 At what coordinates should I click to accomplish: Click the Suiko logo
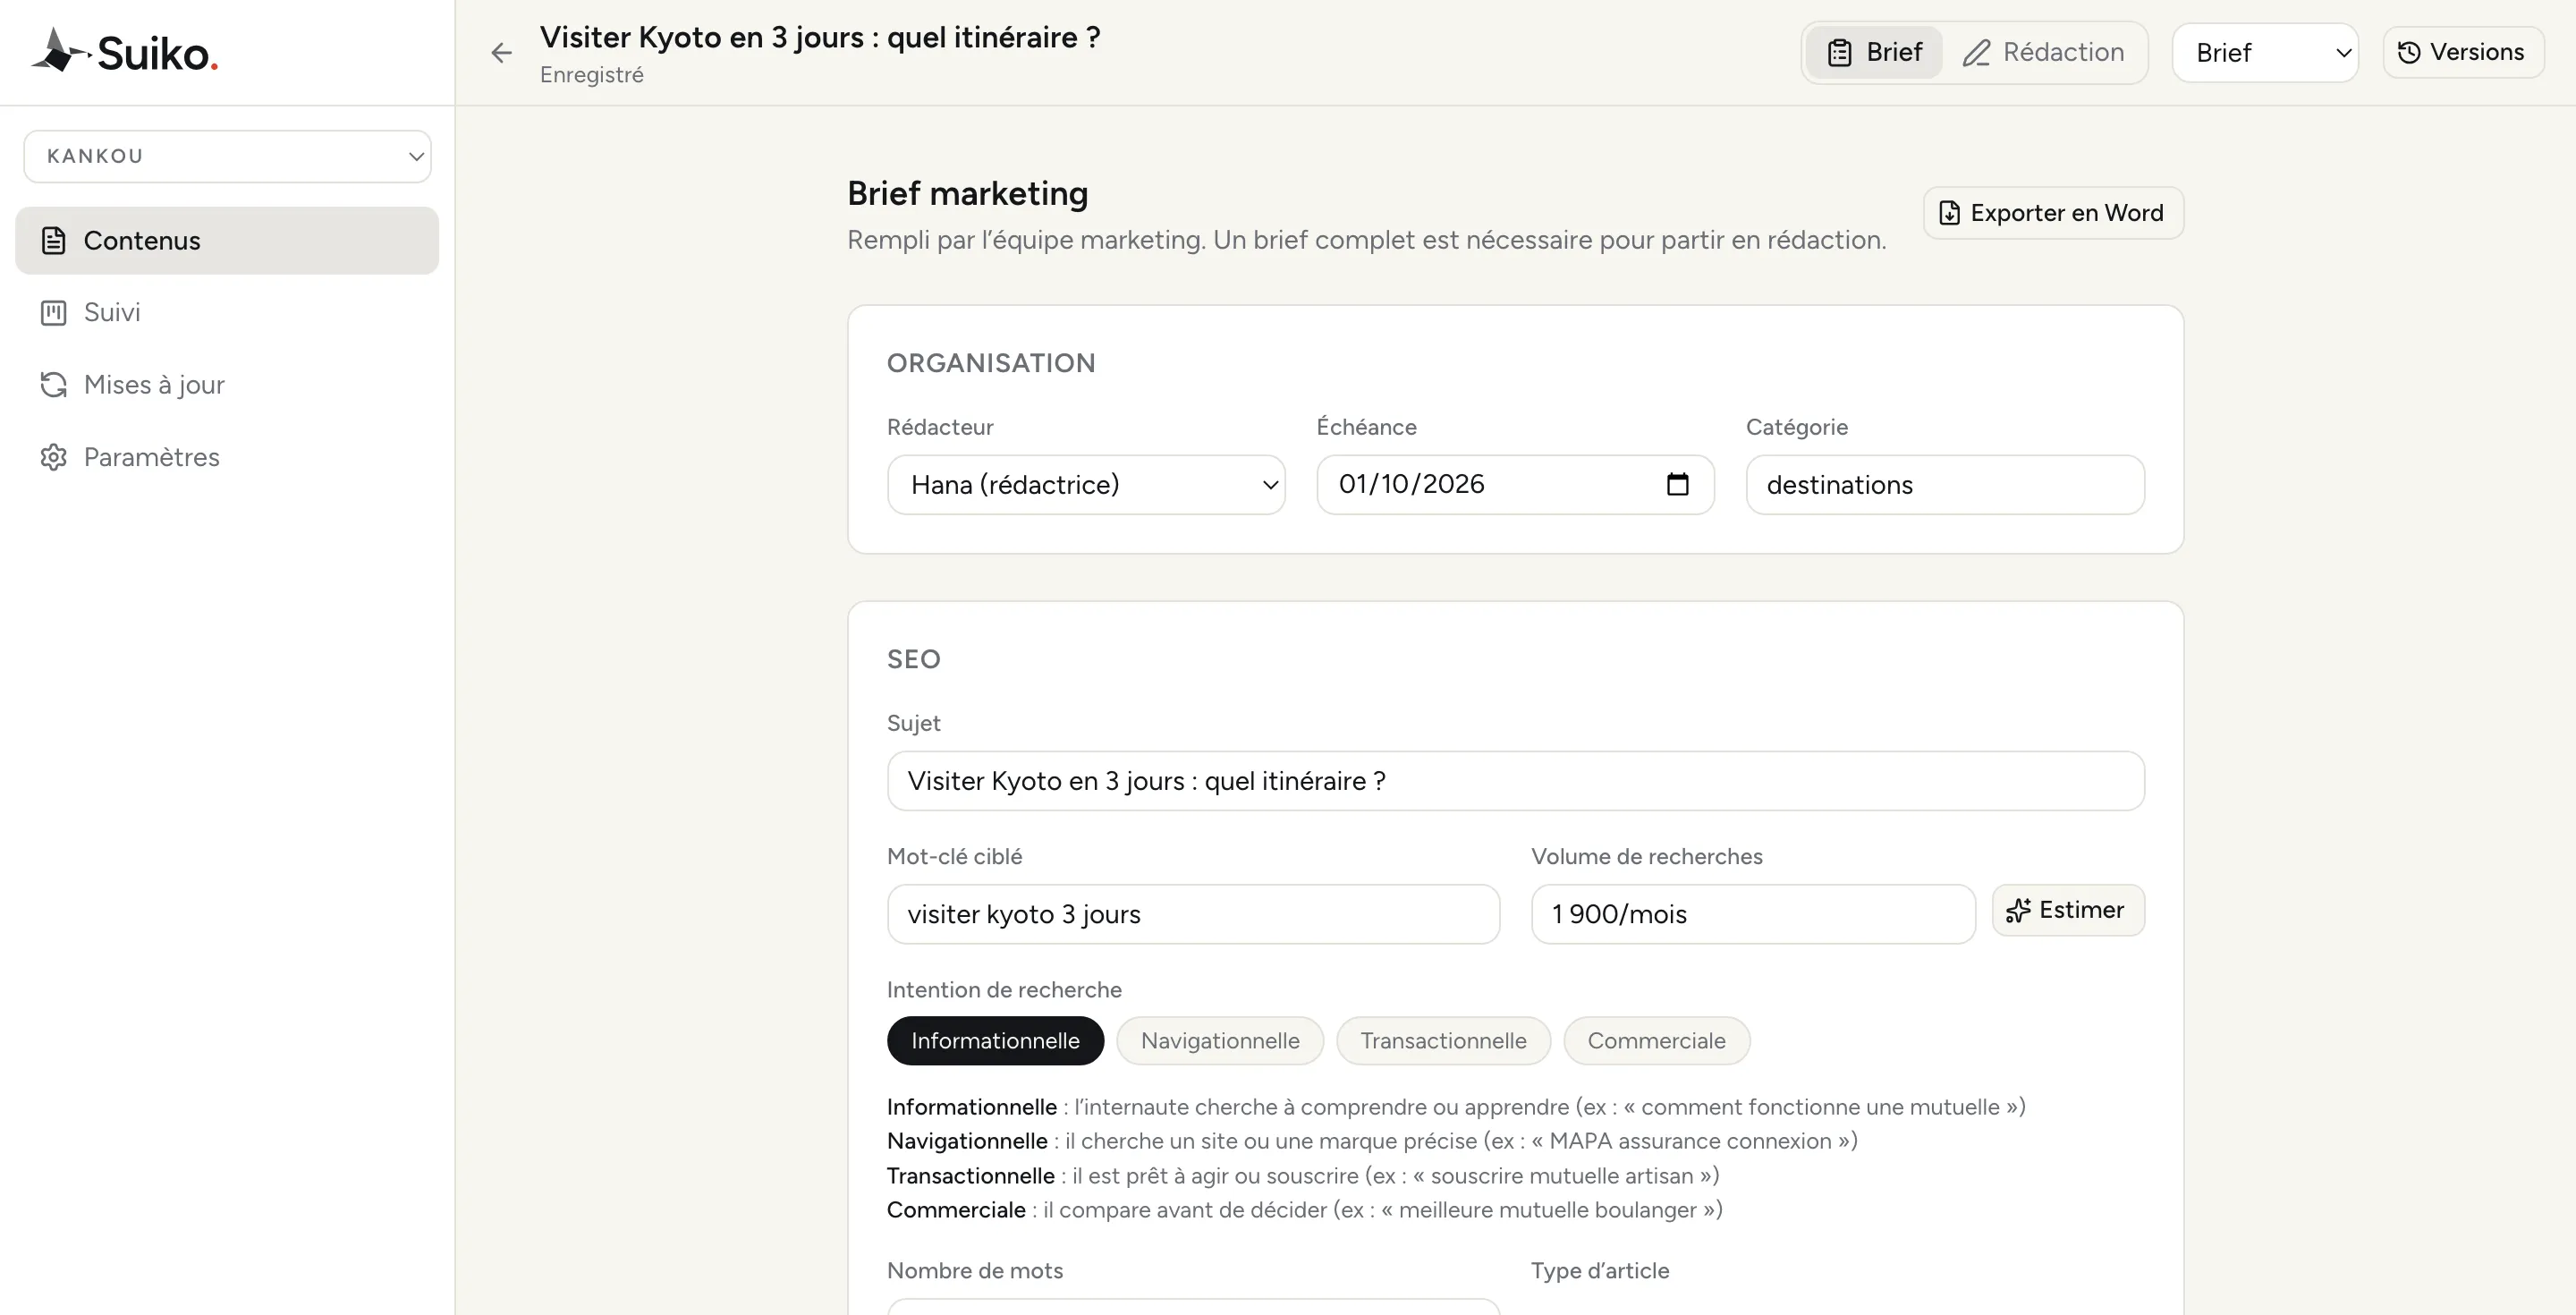[125, 52]
